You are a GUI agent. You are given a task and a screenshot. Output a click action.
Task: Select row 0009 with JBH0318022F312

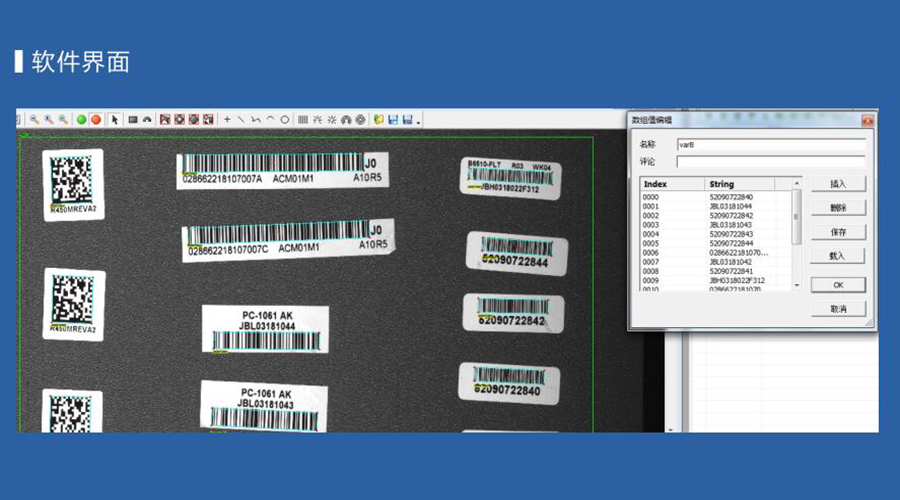point(716,280)
